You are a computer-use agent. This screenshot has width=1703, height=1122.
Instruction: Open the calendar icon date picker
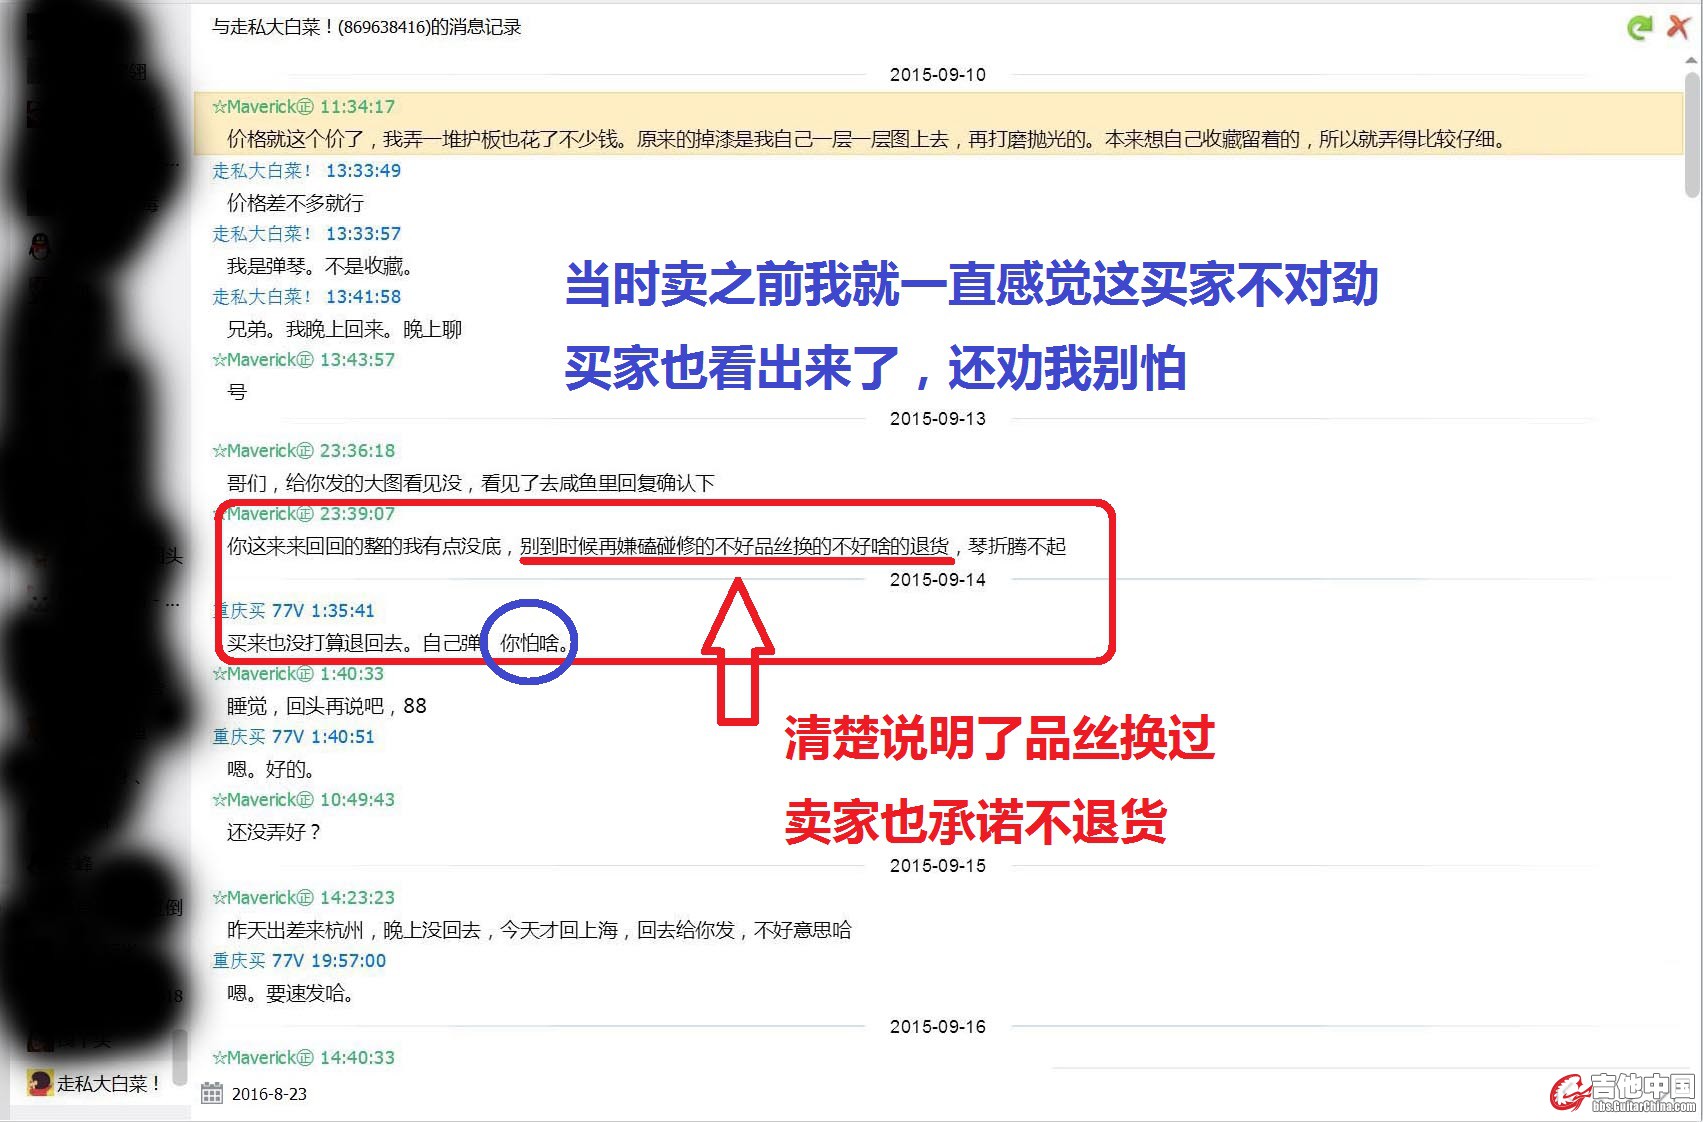pos(212,1093)
